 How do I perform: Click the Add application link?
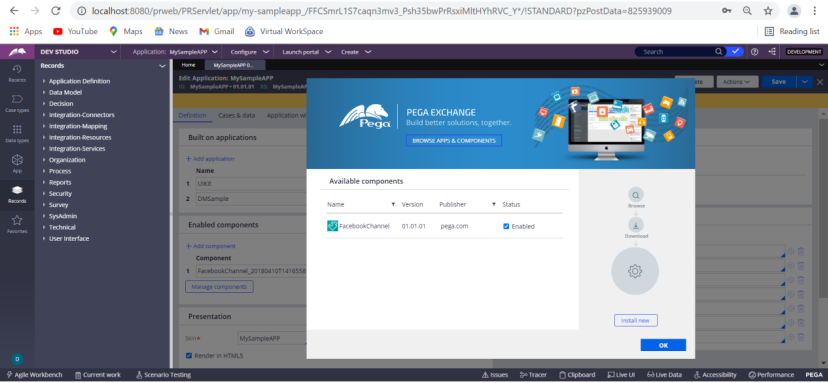point(210,158)
